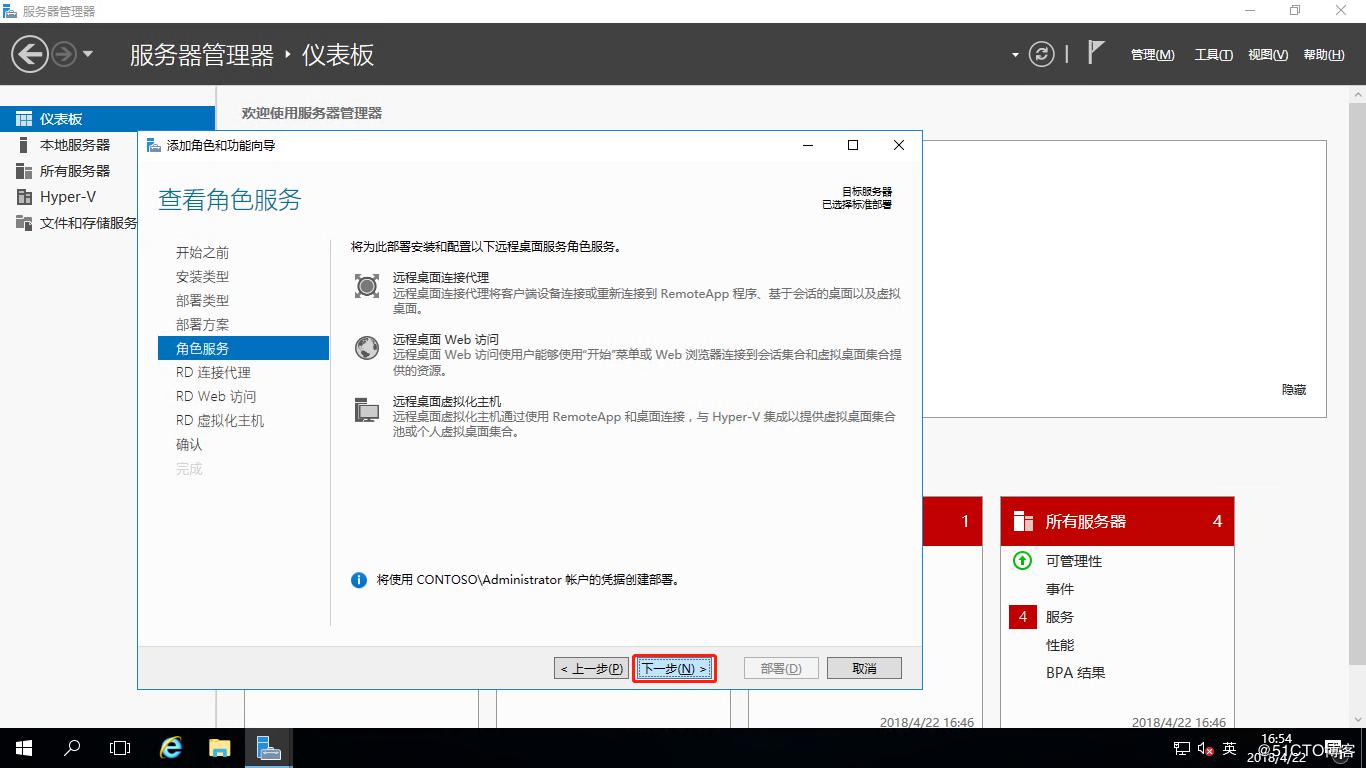Click 可管理性 in 所有服务器 tile
The width and height of the screenshot is (1366, 768).
1074,561
